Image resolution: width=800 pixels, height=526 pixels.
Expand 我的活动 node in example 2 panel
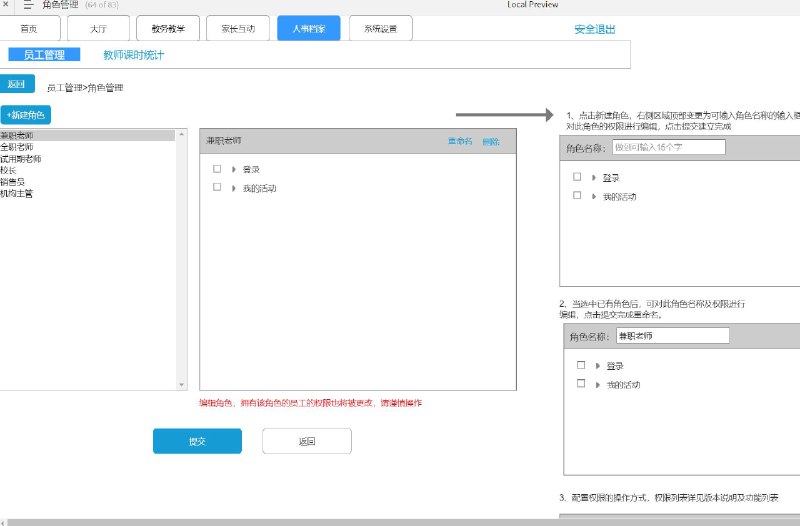(597, 385)
